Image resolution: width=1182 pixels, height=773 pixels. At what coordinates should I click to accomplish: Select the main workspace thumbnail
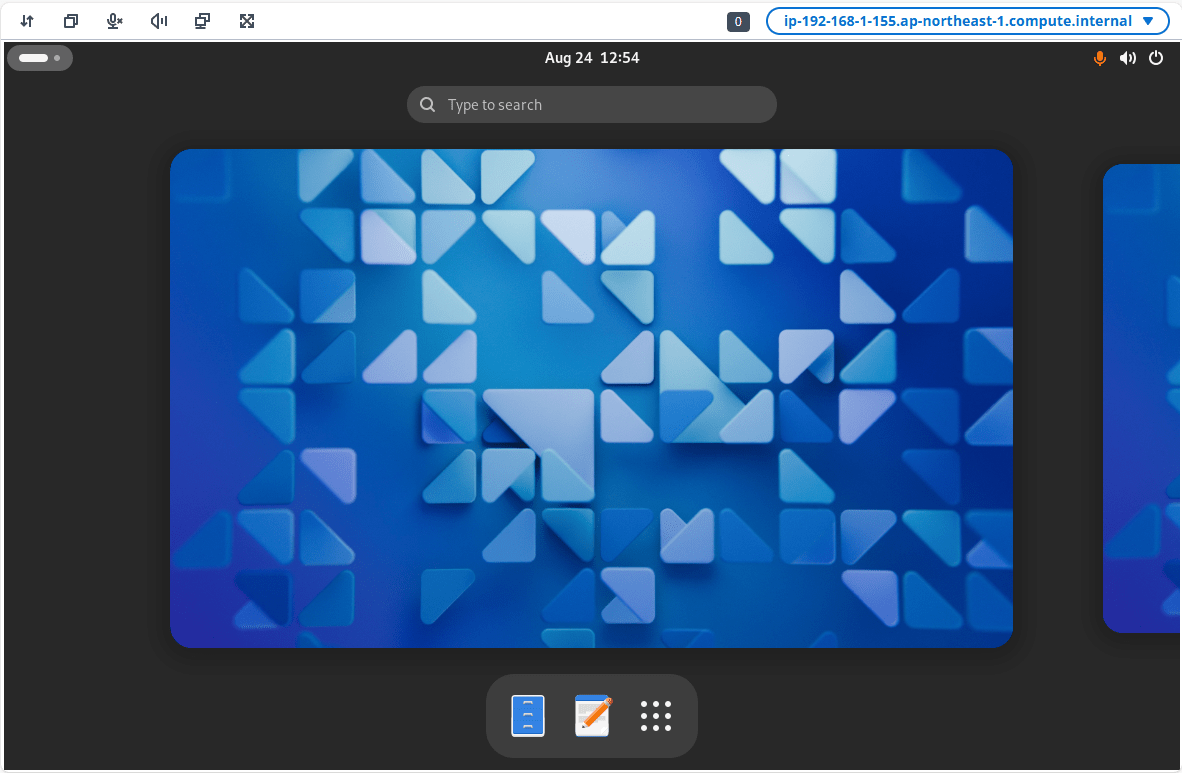pyautogui.click(x=592, y=398)
